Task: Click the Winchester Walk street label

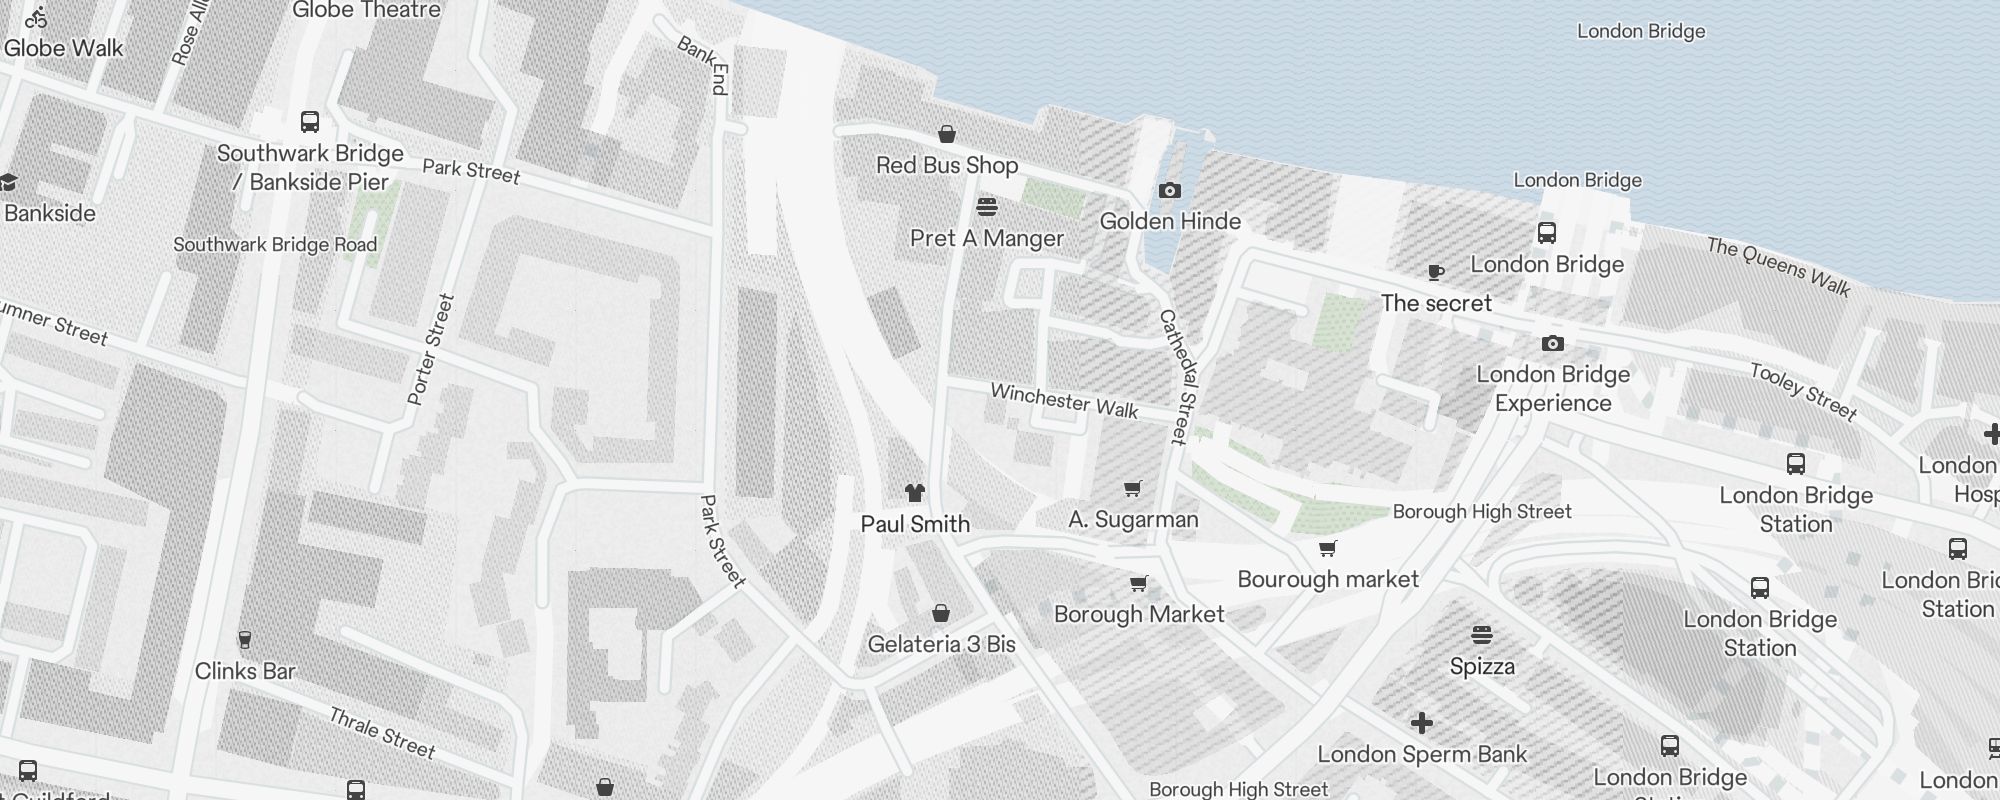Action: click(x=1064, y=401)
